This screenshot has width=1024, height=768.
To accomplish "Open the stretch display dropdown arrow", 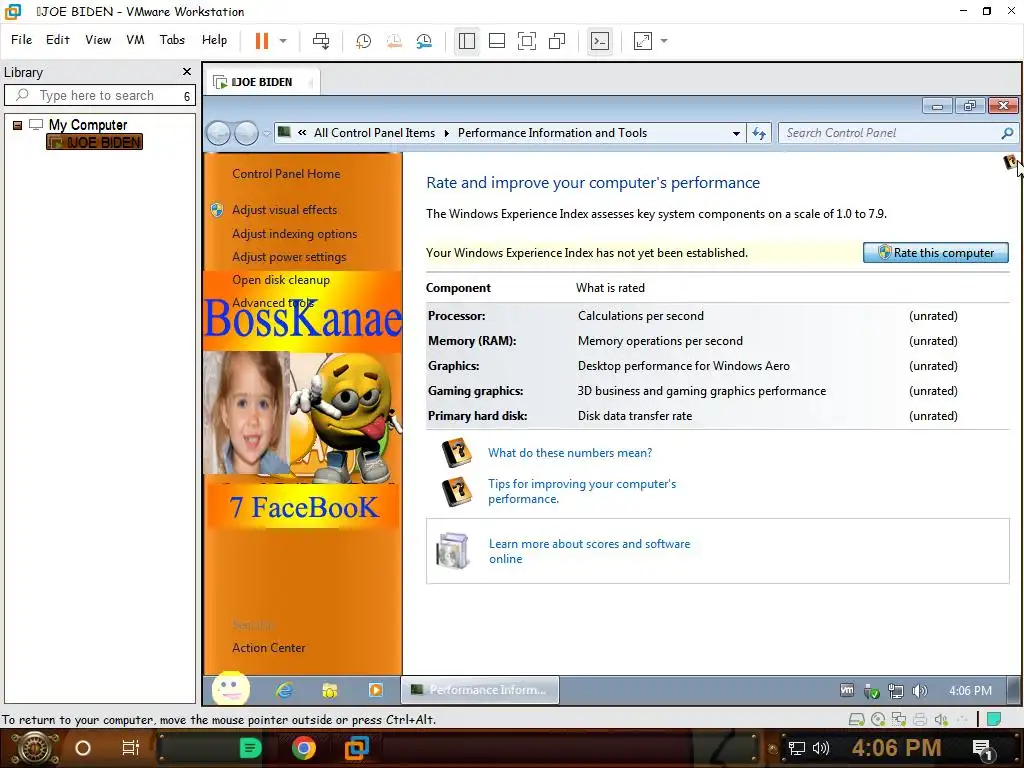I will [664, 40].
